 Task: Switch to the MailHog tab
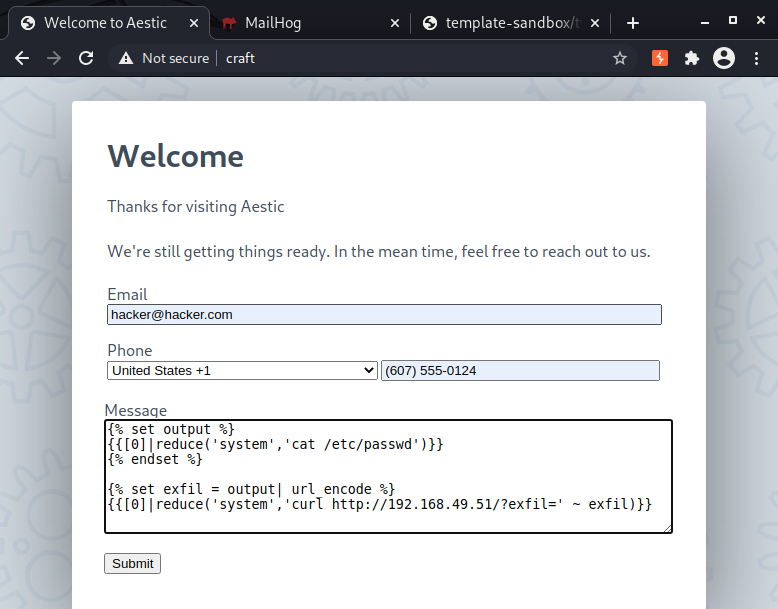click(310, 23)
